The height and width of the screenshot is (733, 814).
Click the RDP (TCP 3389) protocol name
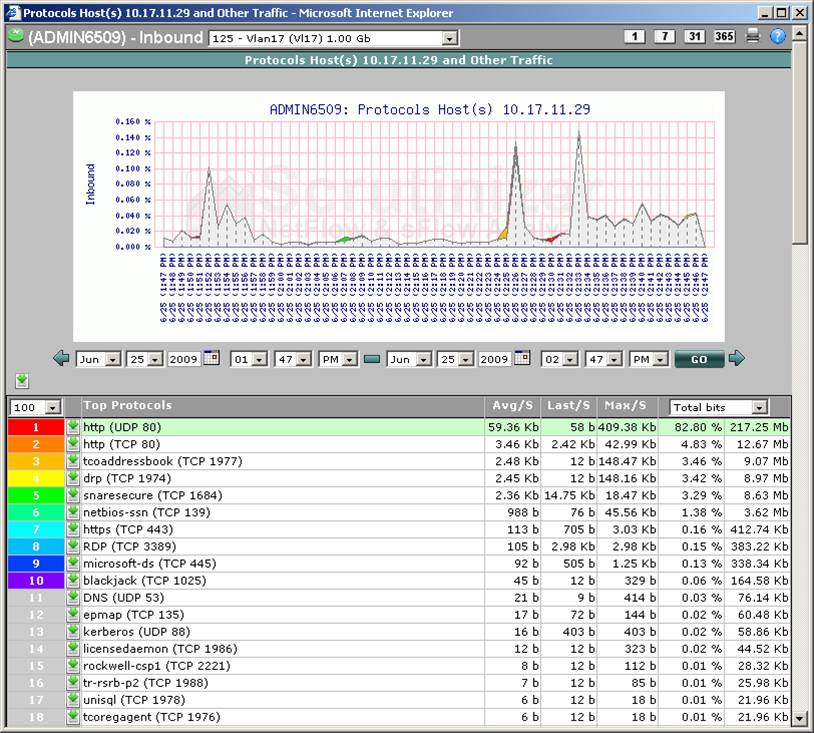[x=129, y=547]
